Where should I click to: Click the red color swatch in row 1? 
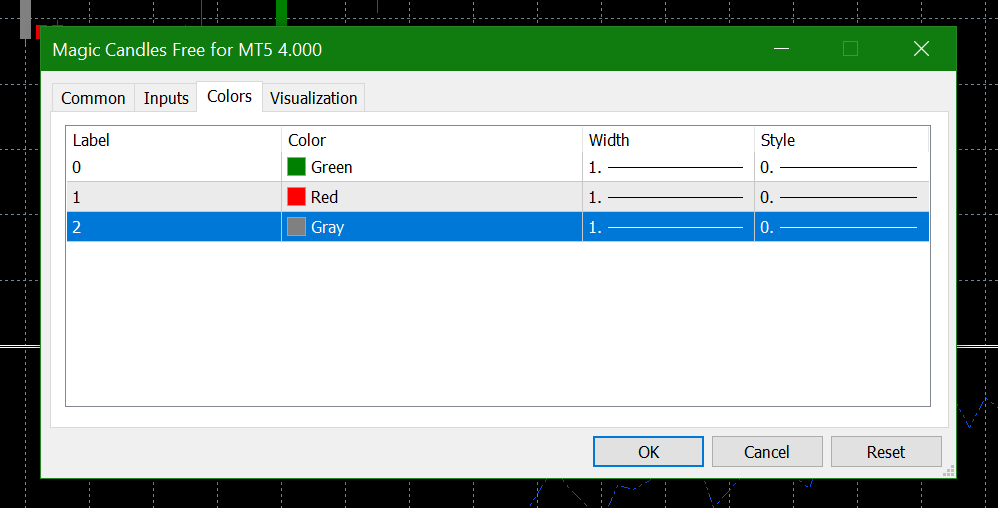pos(297,197)
